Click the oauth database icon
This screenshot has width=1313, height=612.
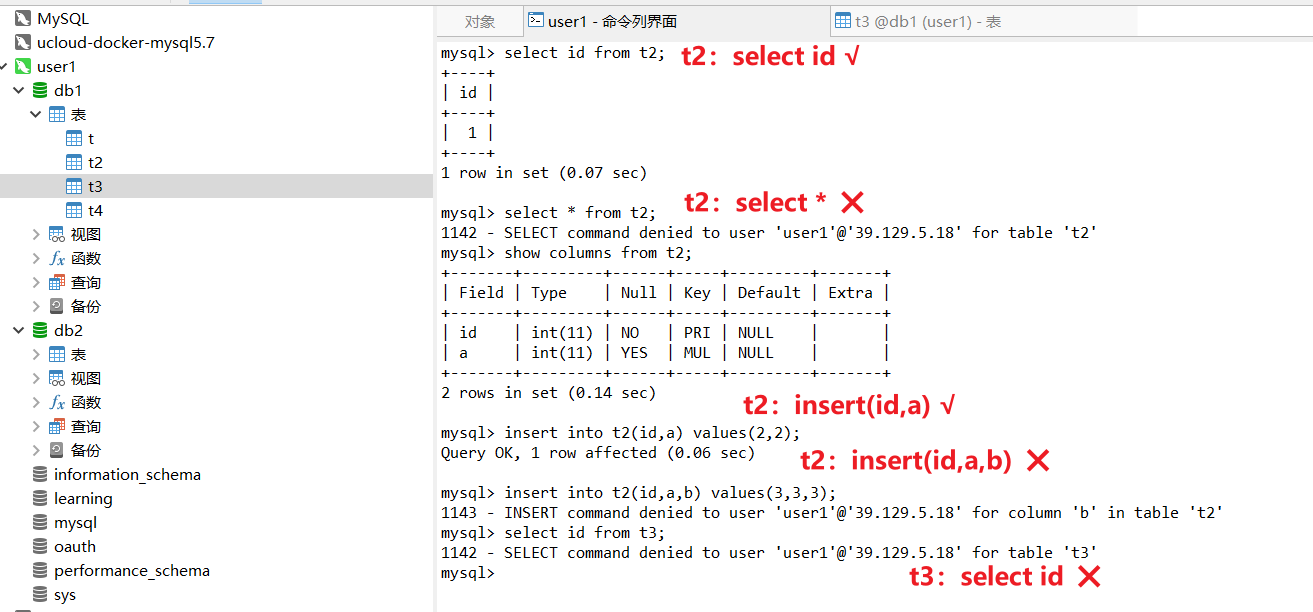point(40,546)
